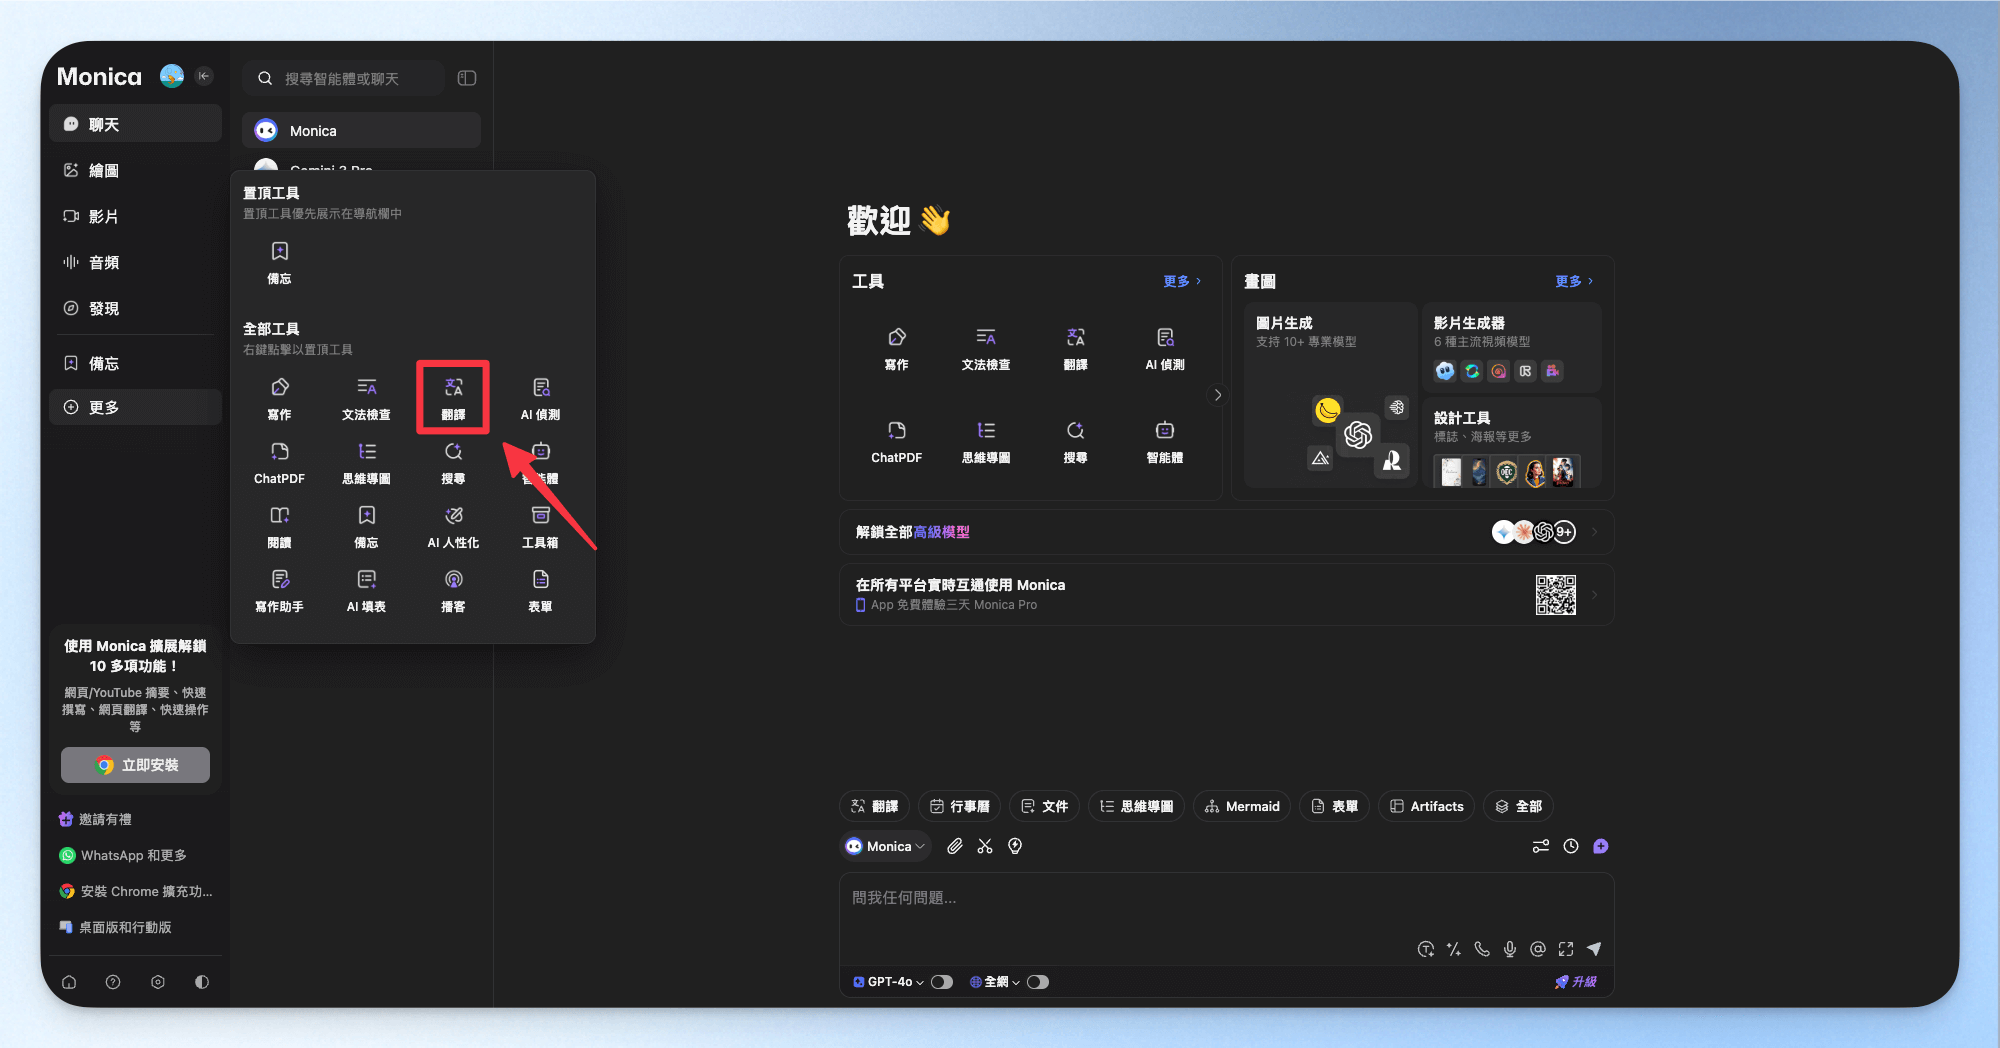Click the paper plane send icon
The height and width of the screenshot is (1048, 2000).
pyautogui.click(x=1594, y=949)
